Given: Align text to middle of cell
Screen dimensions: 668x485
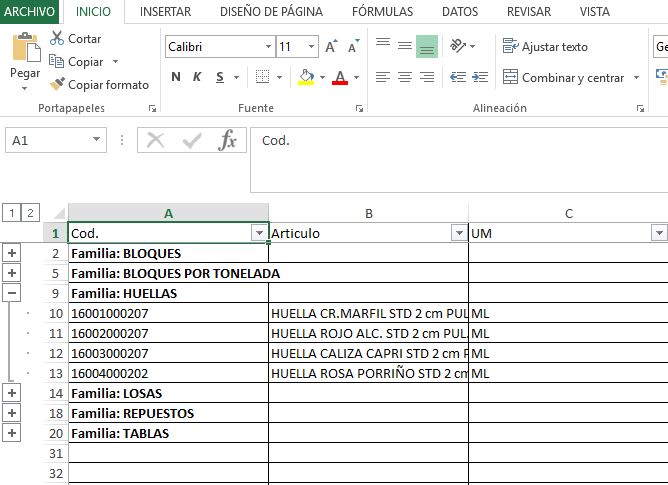Looking at the screenshot, I should tap(405, 46).
